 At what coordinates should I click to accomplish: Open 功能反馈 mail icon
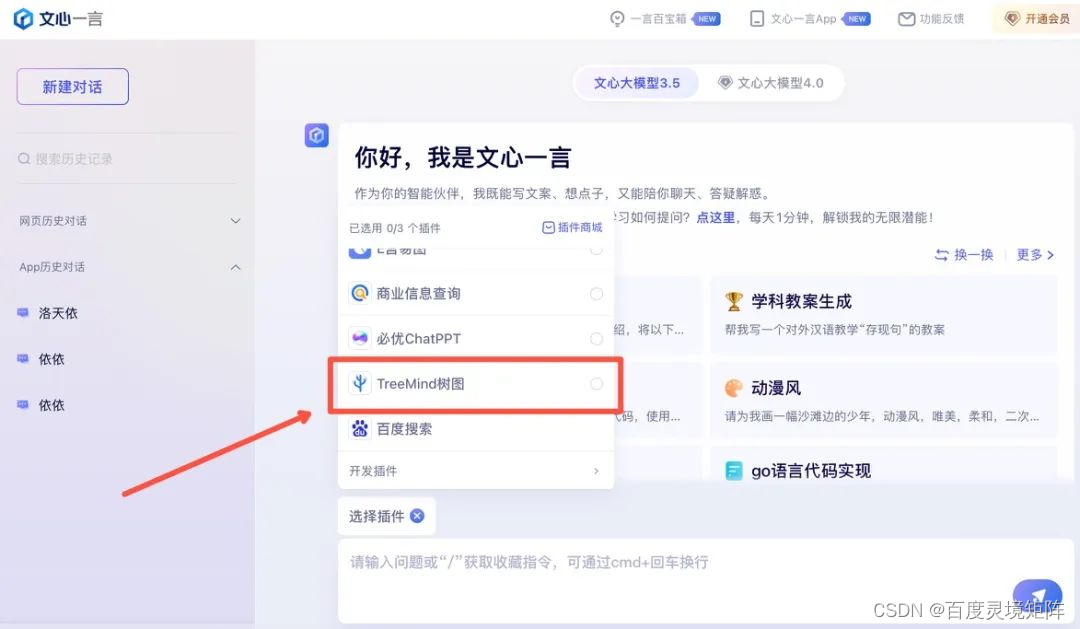[x=906, y=19]
